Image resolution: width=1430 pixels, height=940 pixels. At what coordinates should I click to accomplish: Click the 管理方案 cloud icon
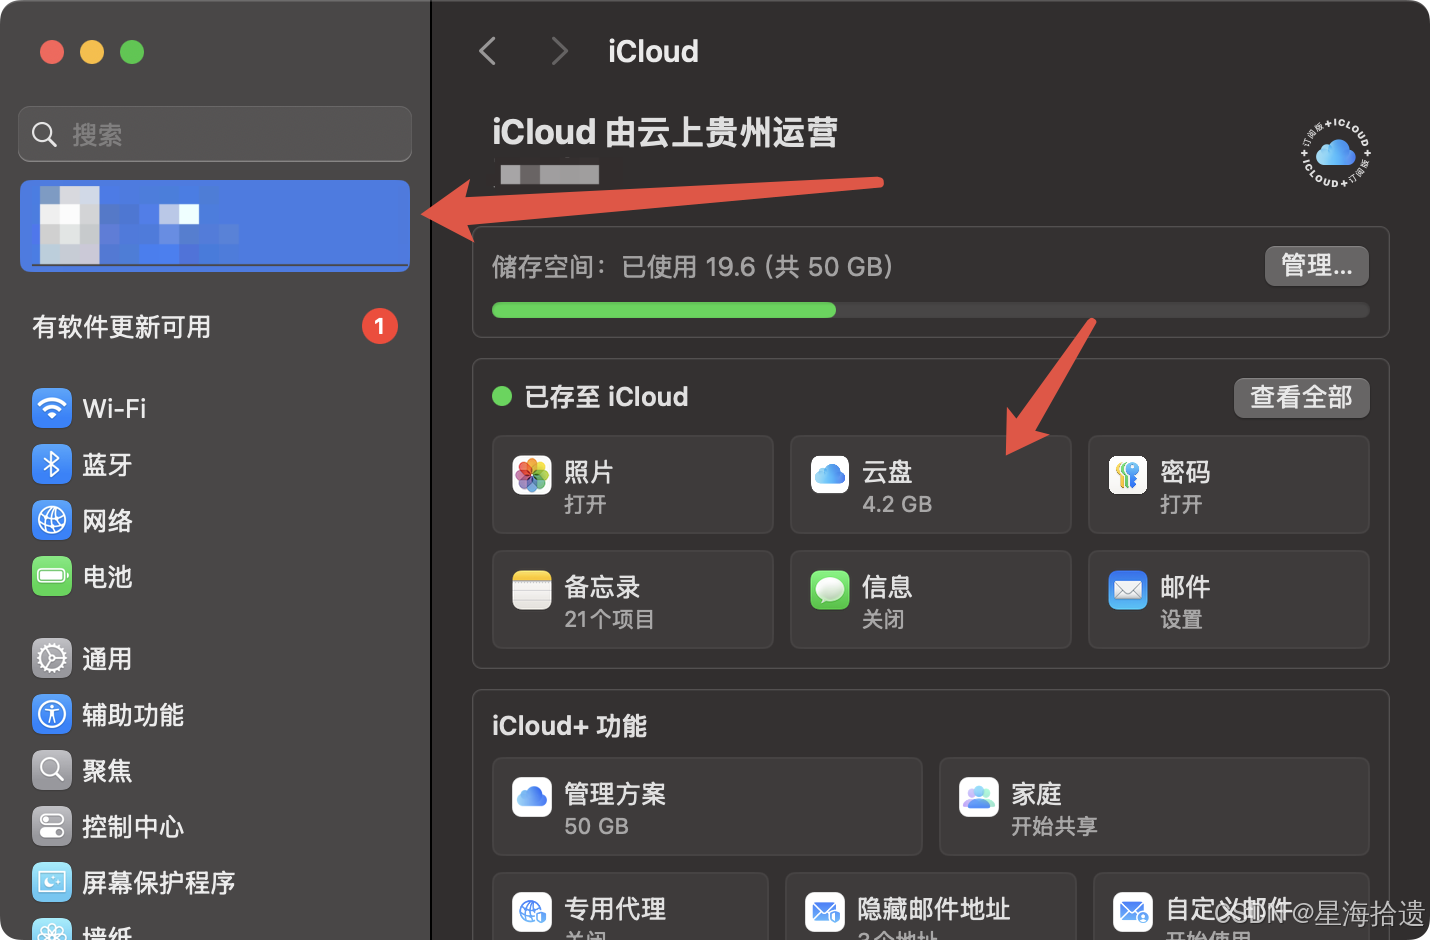point(532,797)
